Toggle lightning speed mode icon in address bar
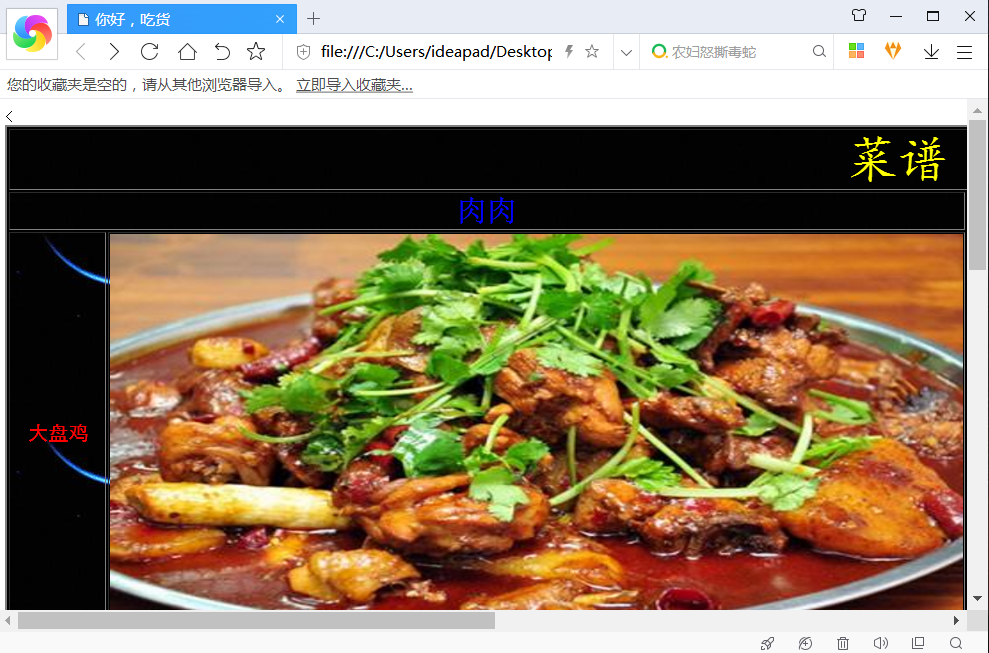This screenshot has height=653, width=989. point(569,51)
